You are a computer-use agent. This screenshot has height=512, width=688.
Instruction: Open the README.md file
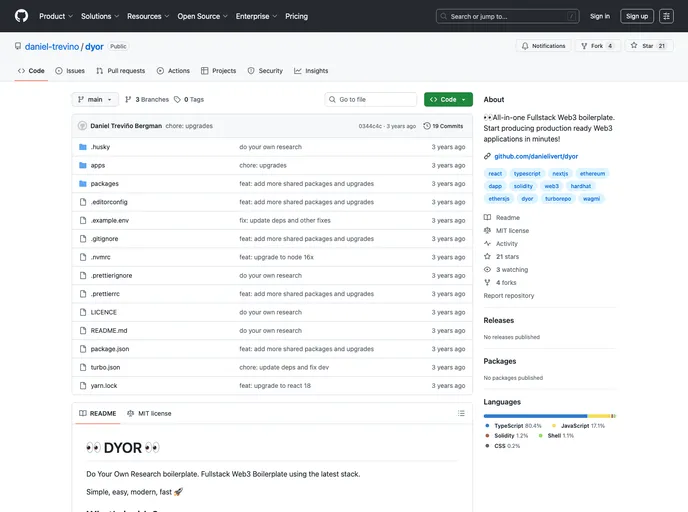(x=109, y=331)
